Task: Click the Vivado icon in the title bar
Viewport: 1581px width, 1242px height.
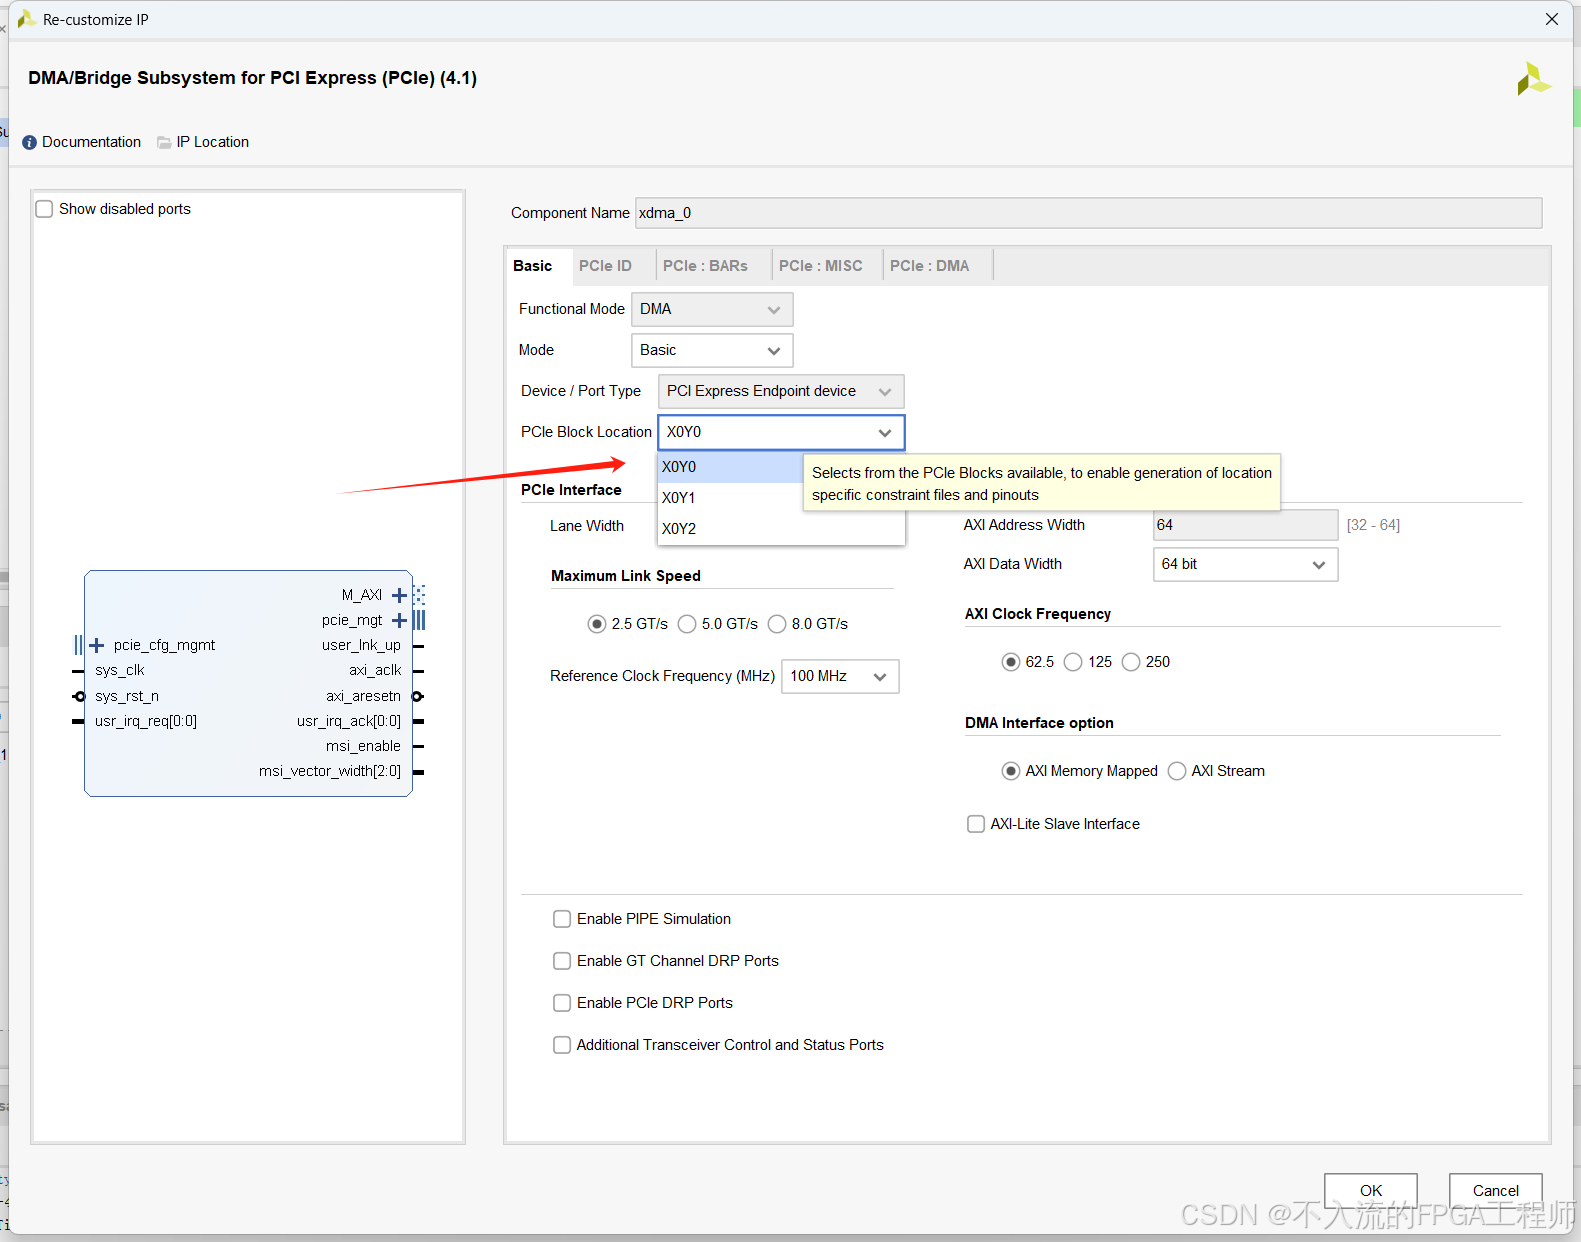Action: click(x=26, y=19)
